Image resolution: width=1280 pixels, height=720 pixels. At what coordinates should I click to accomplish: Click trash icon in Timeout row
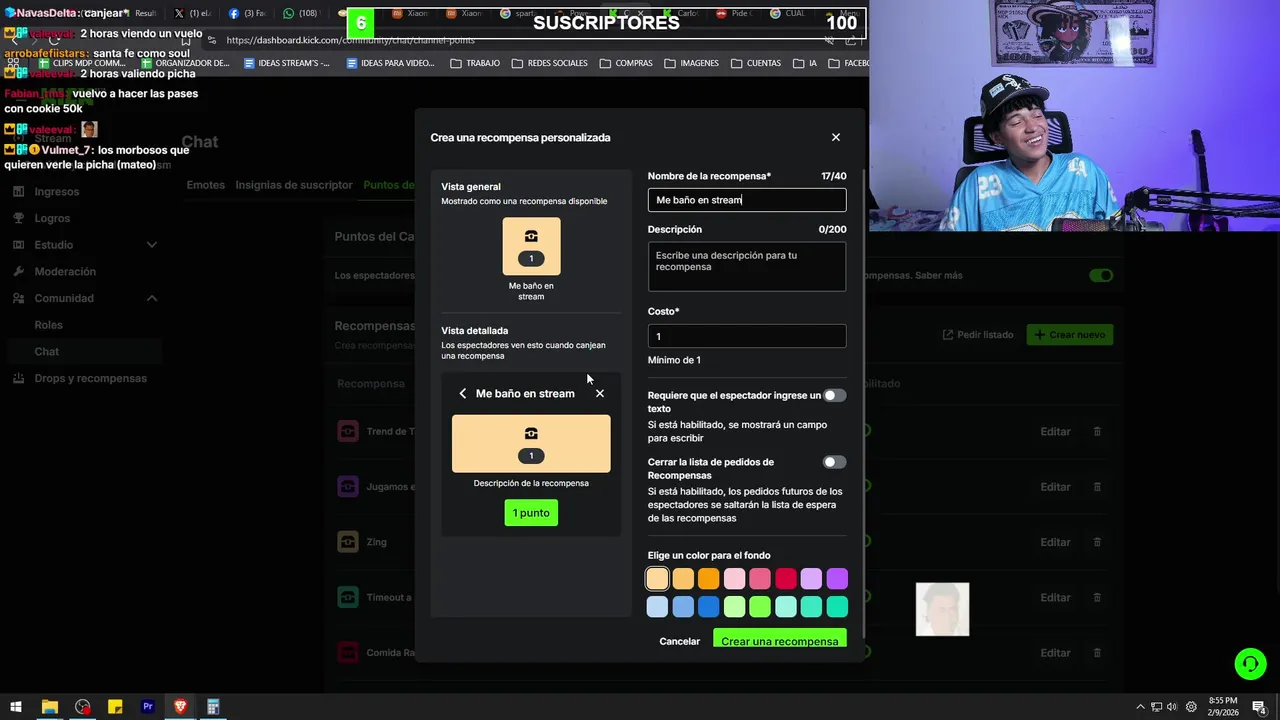(x=1097, y=597)
